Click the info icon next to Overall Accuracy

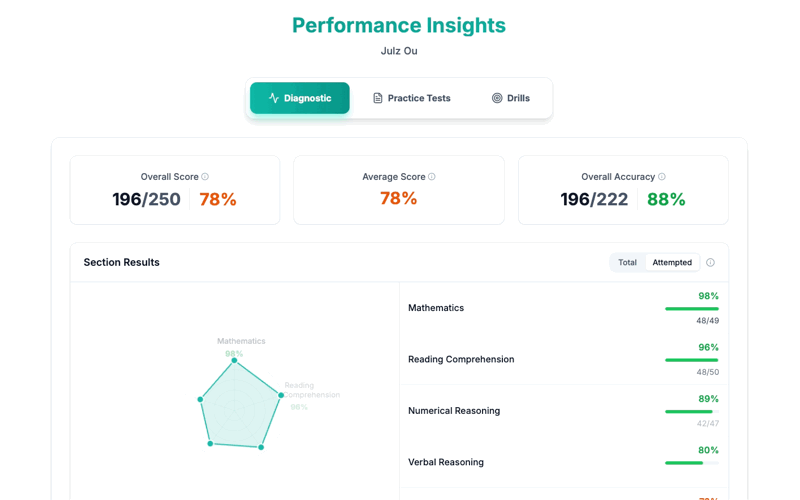click(x=662, y=177)
